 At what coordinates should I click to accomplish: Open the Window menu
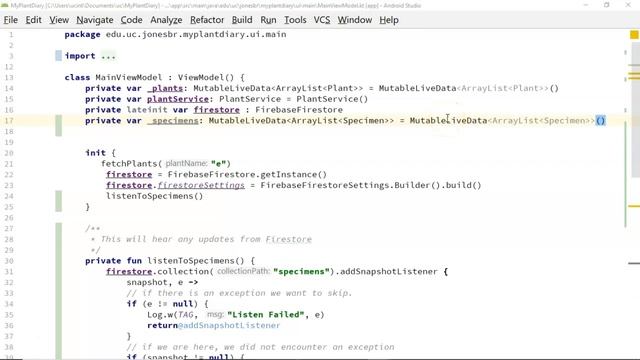tap(355, 20)
